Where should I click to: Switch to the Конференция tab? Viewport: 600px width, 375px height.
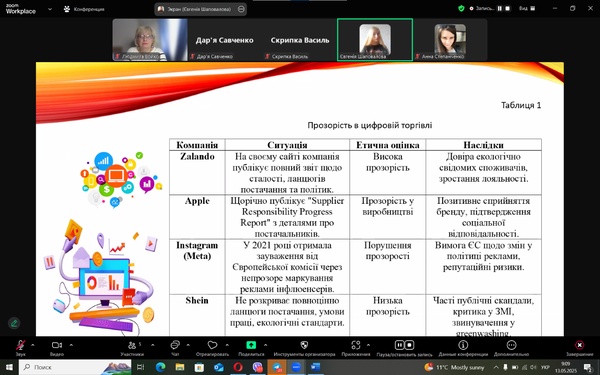pyautogui.click(x=84, y=9)
